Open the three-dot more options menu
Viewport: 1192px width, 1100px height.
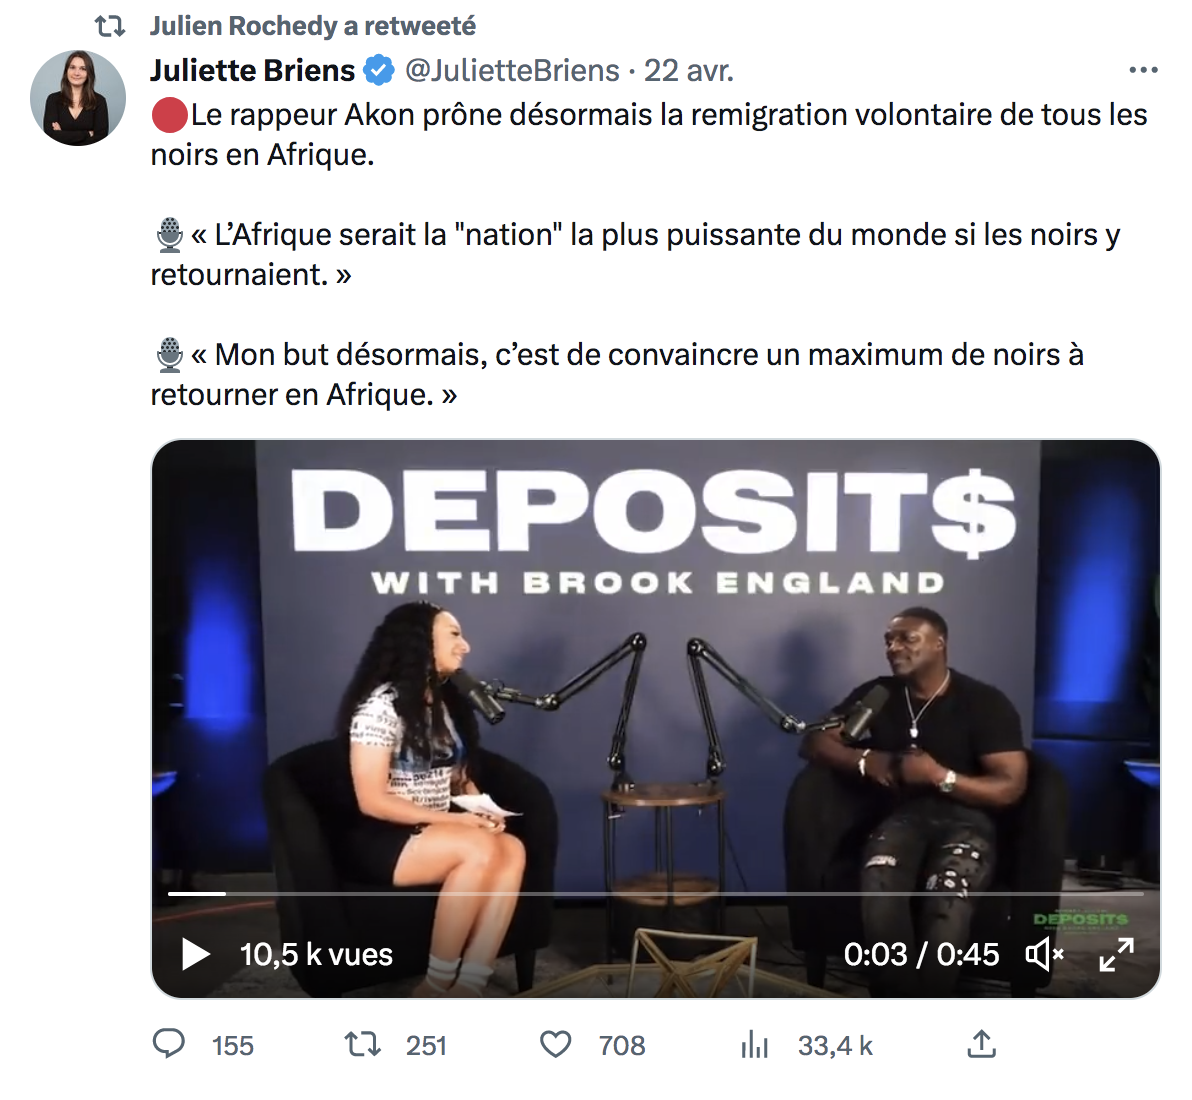click(x=1143, y=70)
